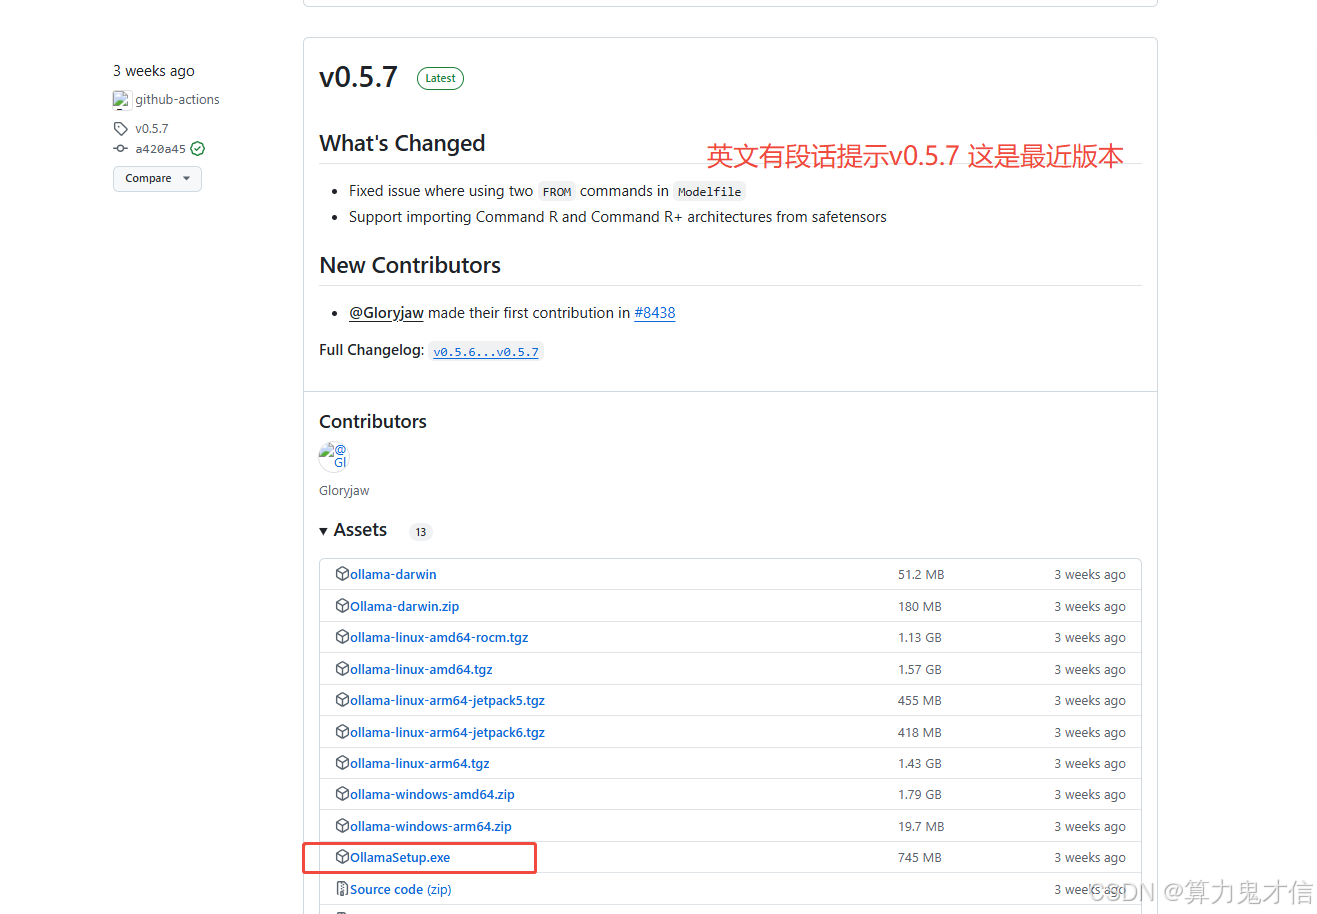Click the FROM code snippet

[x=557, y=191]
